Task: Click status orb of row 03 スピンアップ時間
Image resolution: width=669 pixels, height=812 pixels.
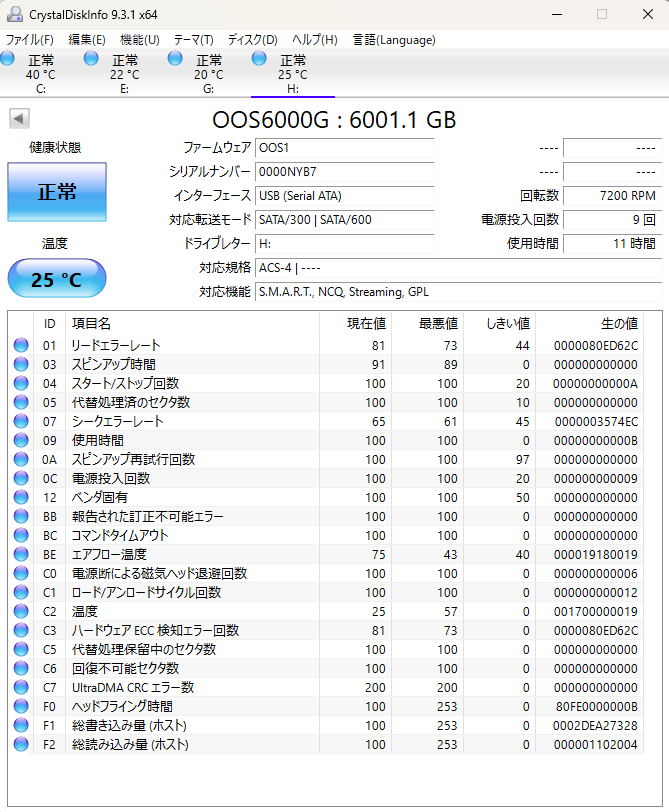Action: click(21, 364)
